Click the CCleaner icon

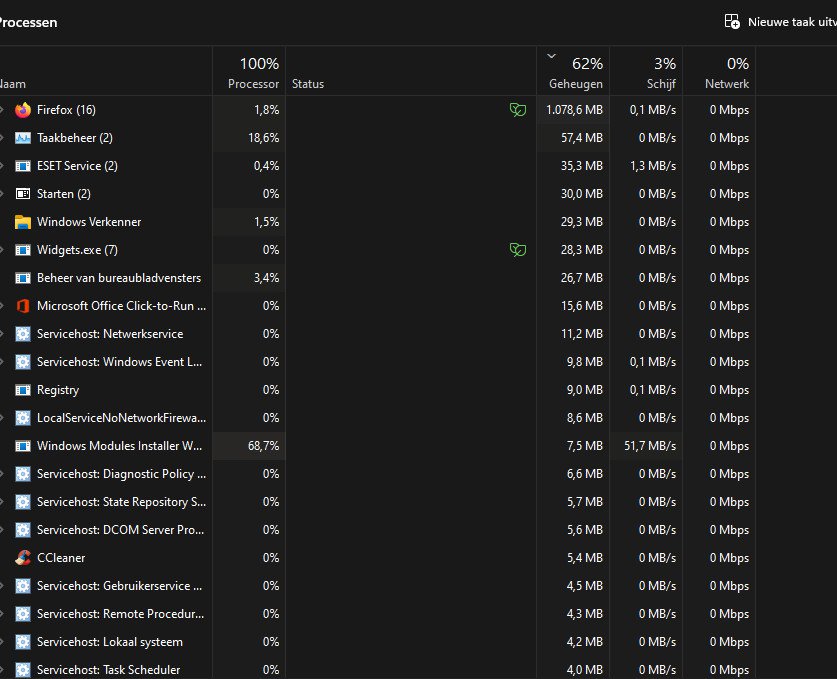point(23,558)
